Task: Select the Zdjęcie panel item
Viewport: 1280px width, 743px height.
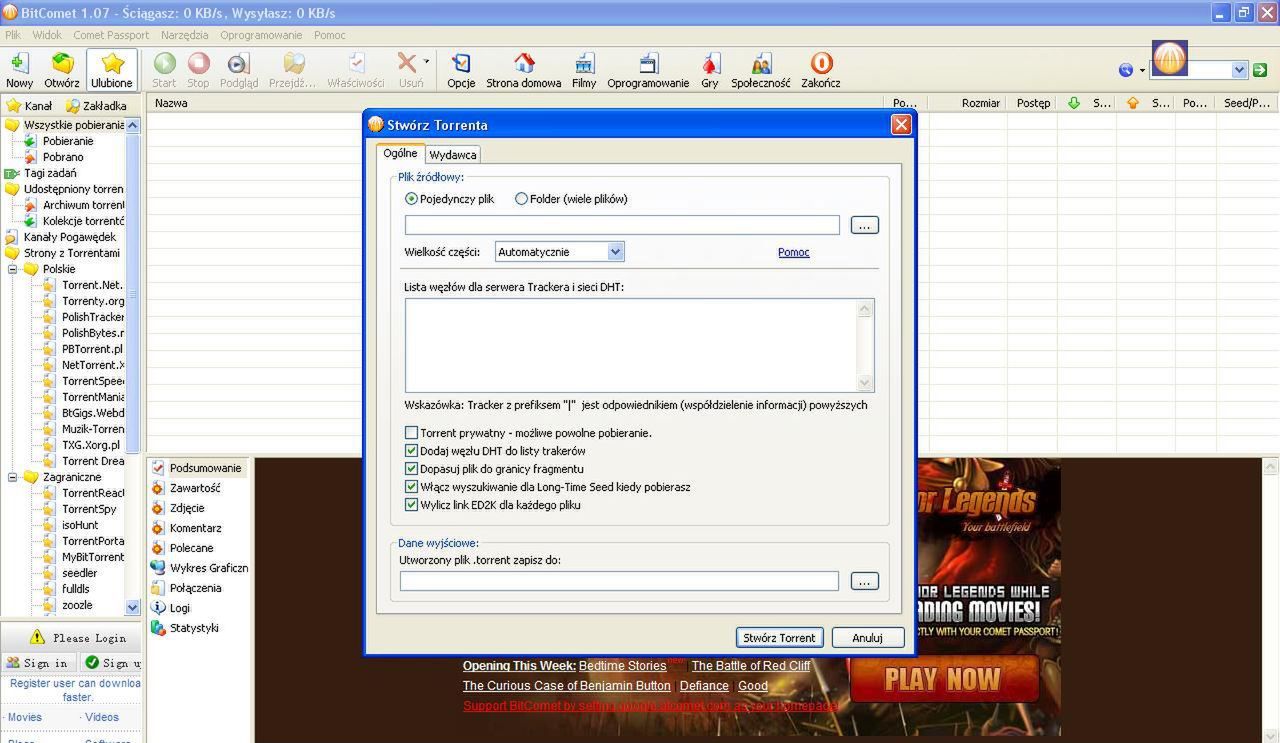Action: (x=186, y=508)
